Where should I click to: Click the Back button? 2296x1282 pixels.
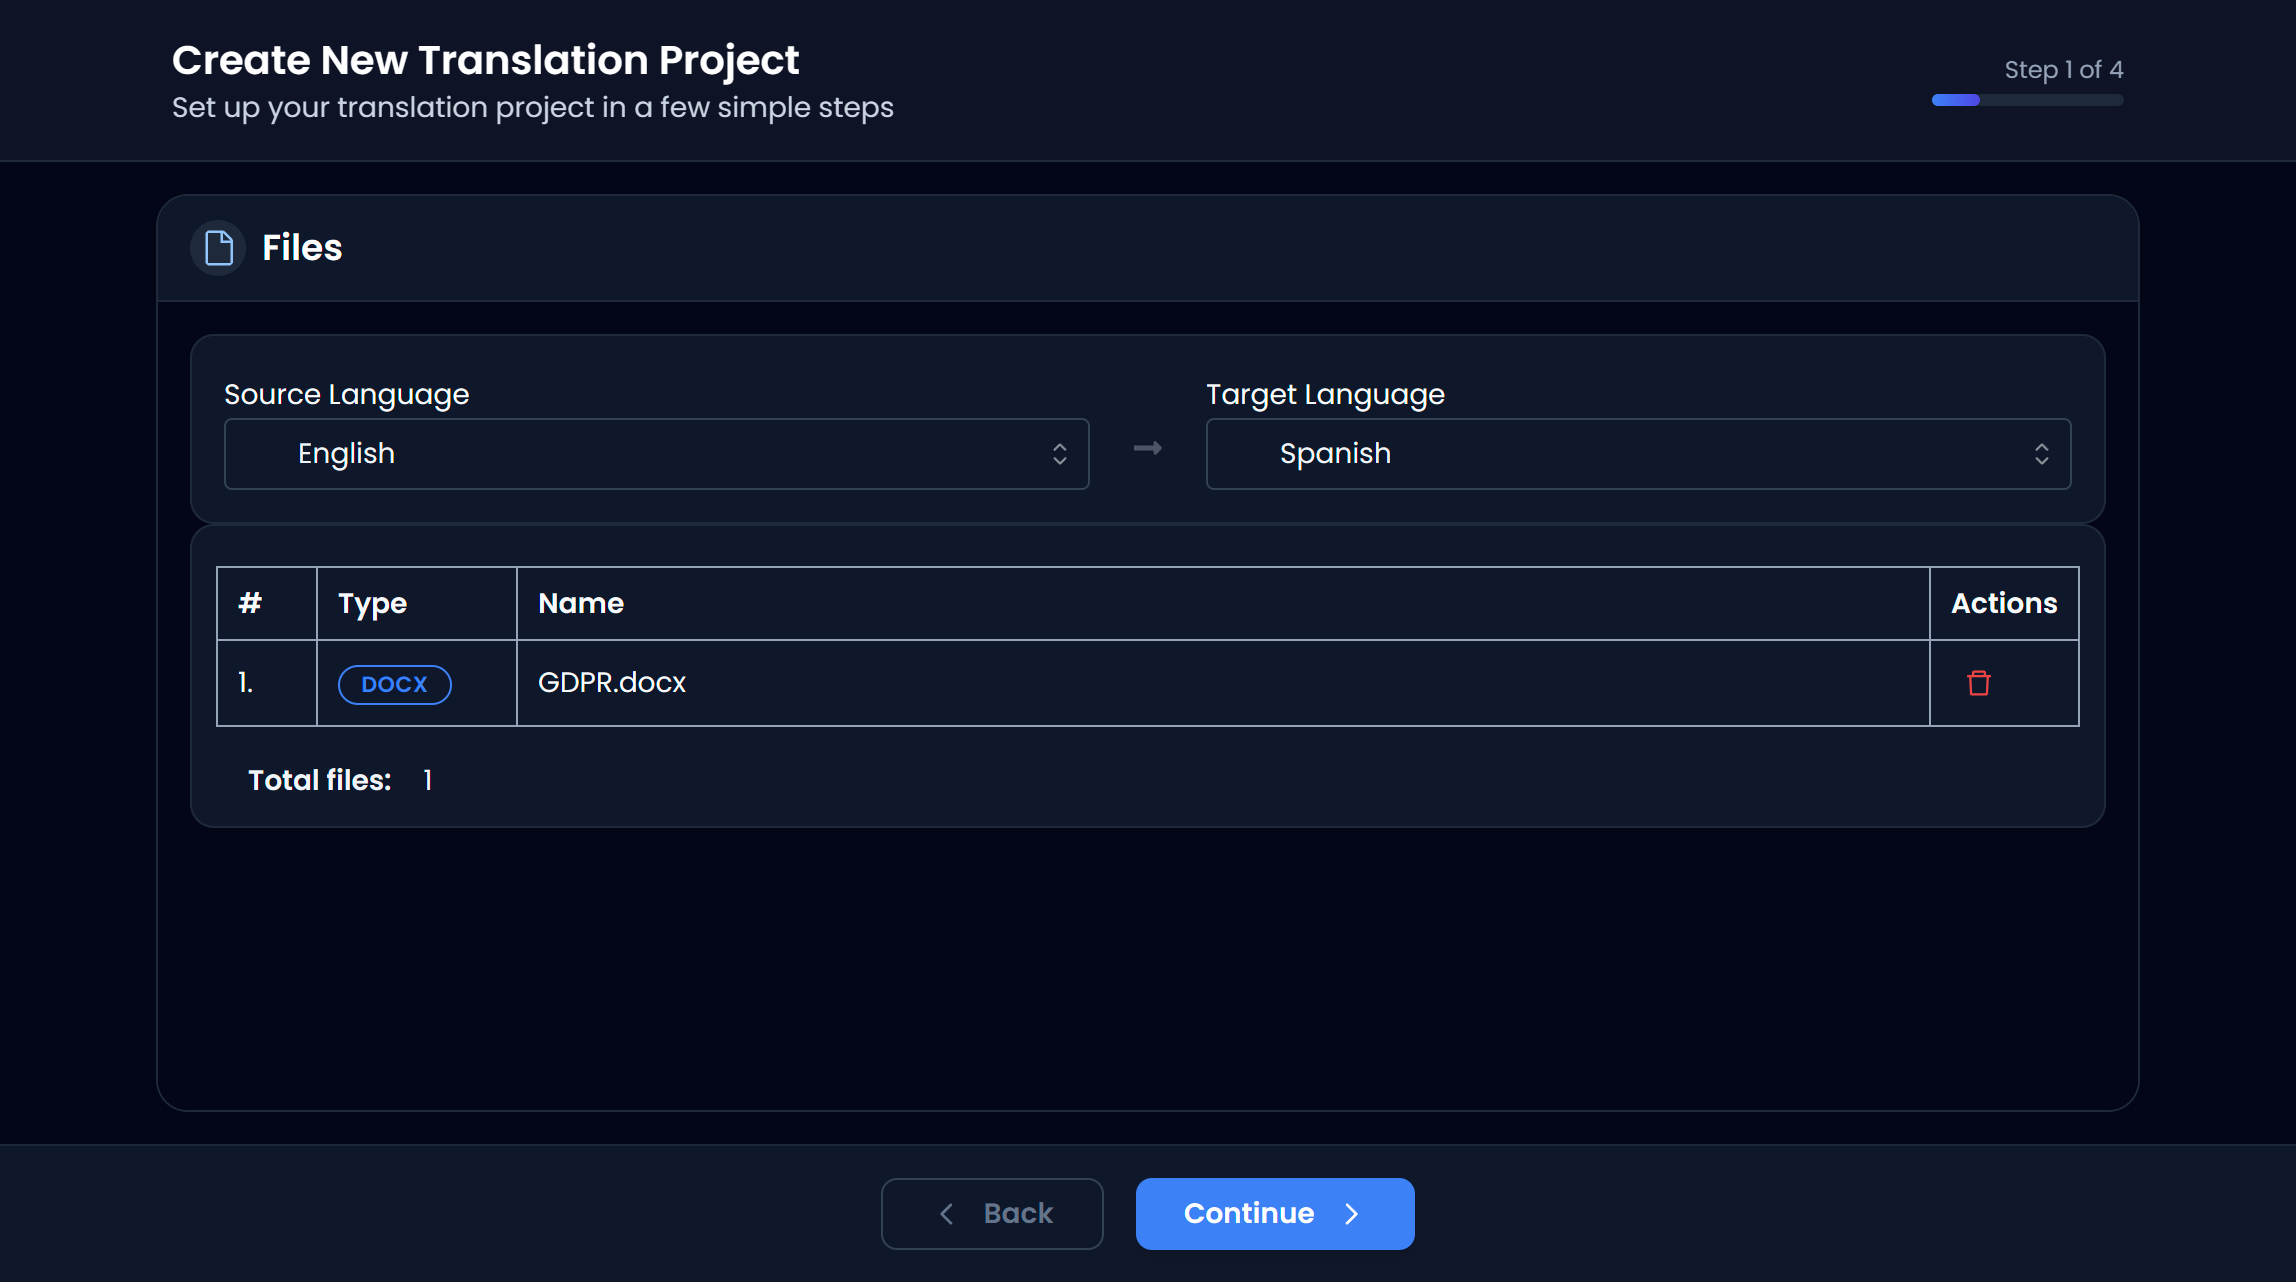pyautogui.click(x=992, y=1213)
